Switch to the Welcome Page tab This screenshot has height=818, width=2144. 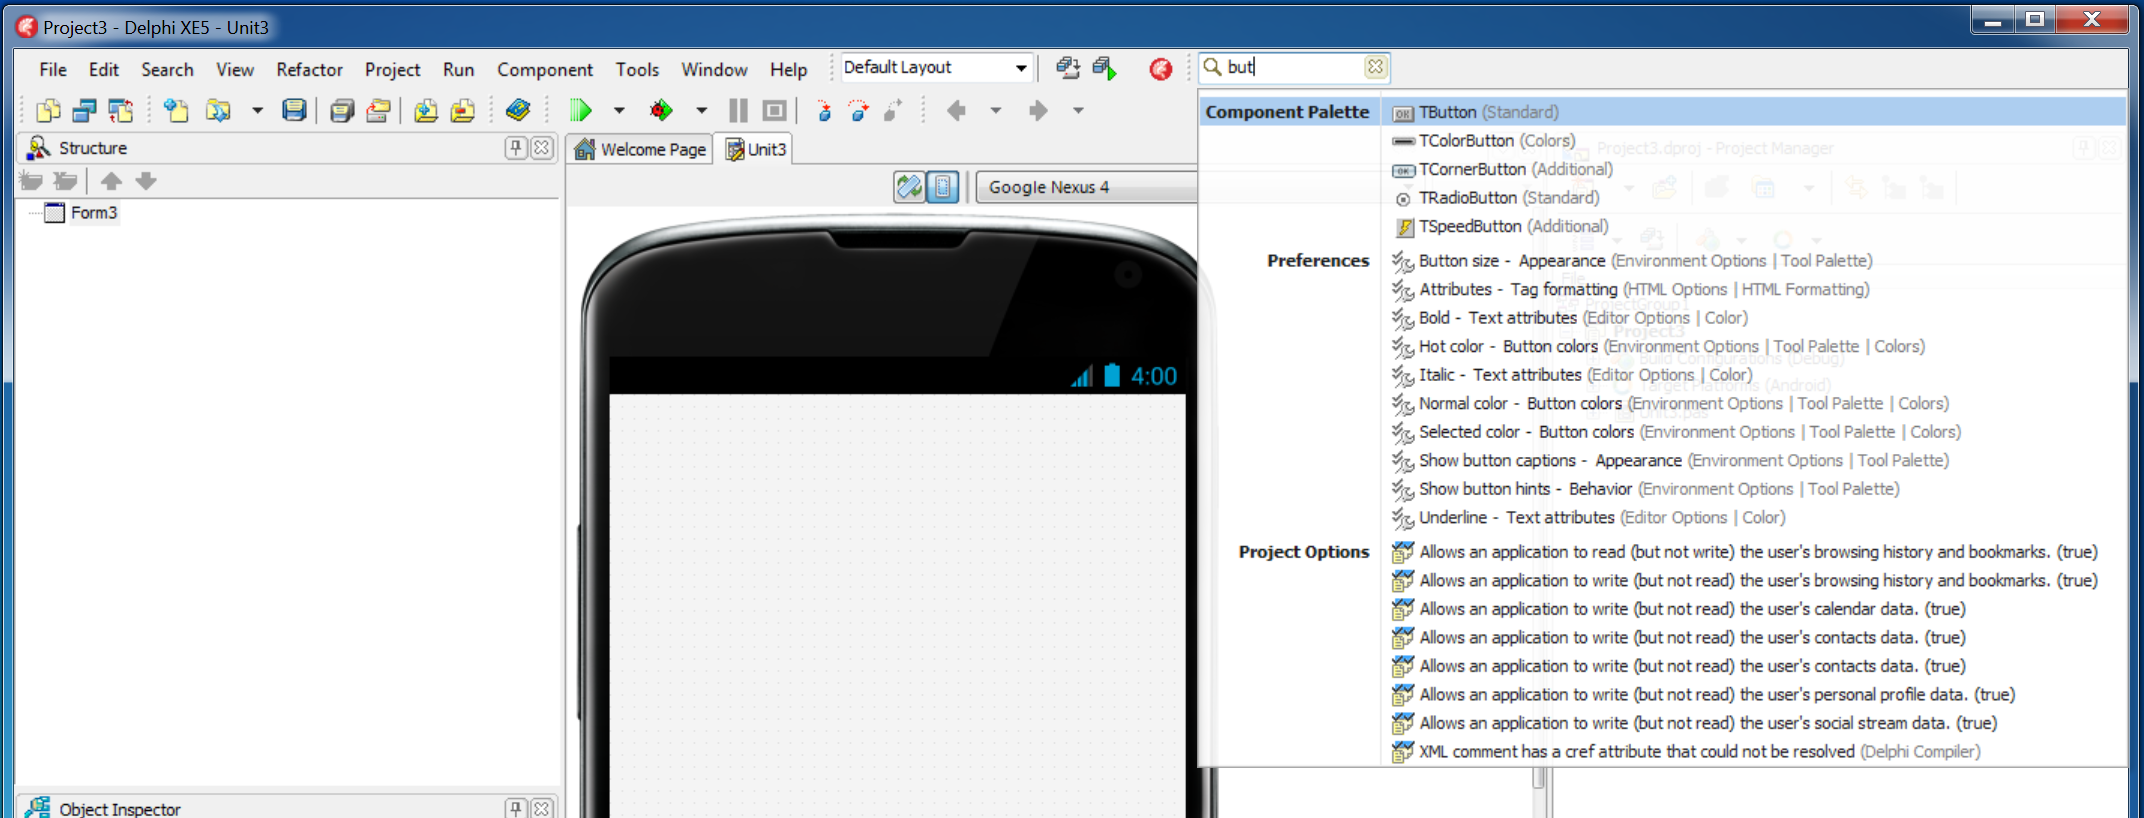point(641,150)
